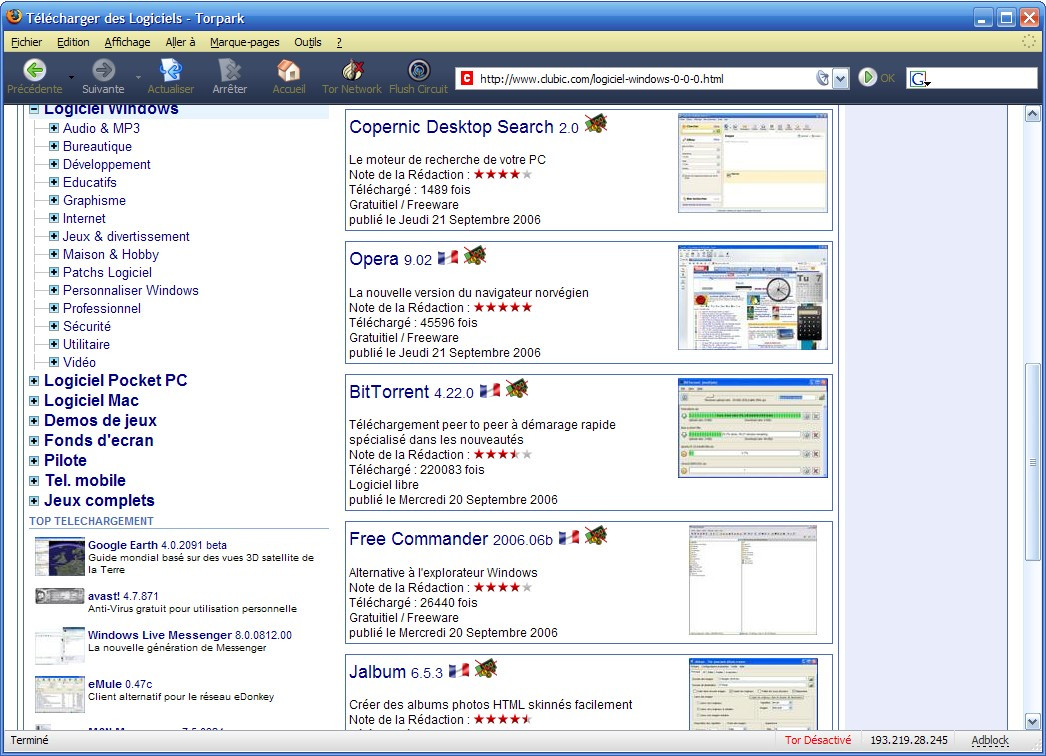Open the Opera 9.02 download link
The image size is (1046, 756).
[x=374, y=259]
